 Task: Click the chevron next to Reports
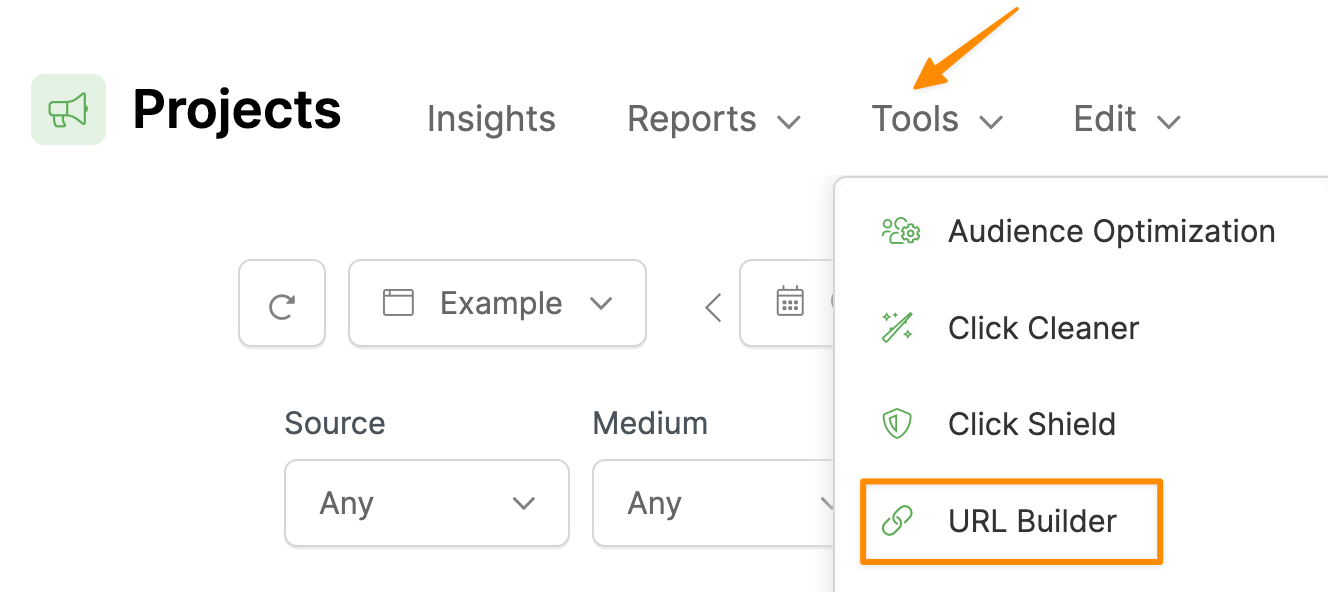(x=789, y=122)
